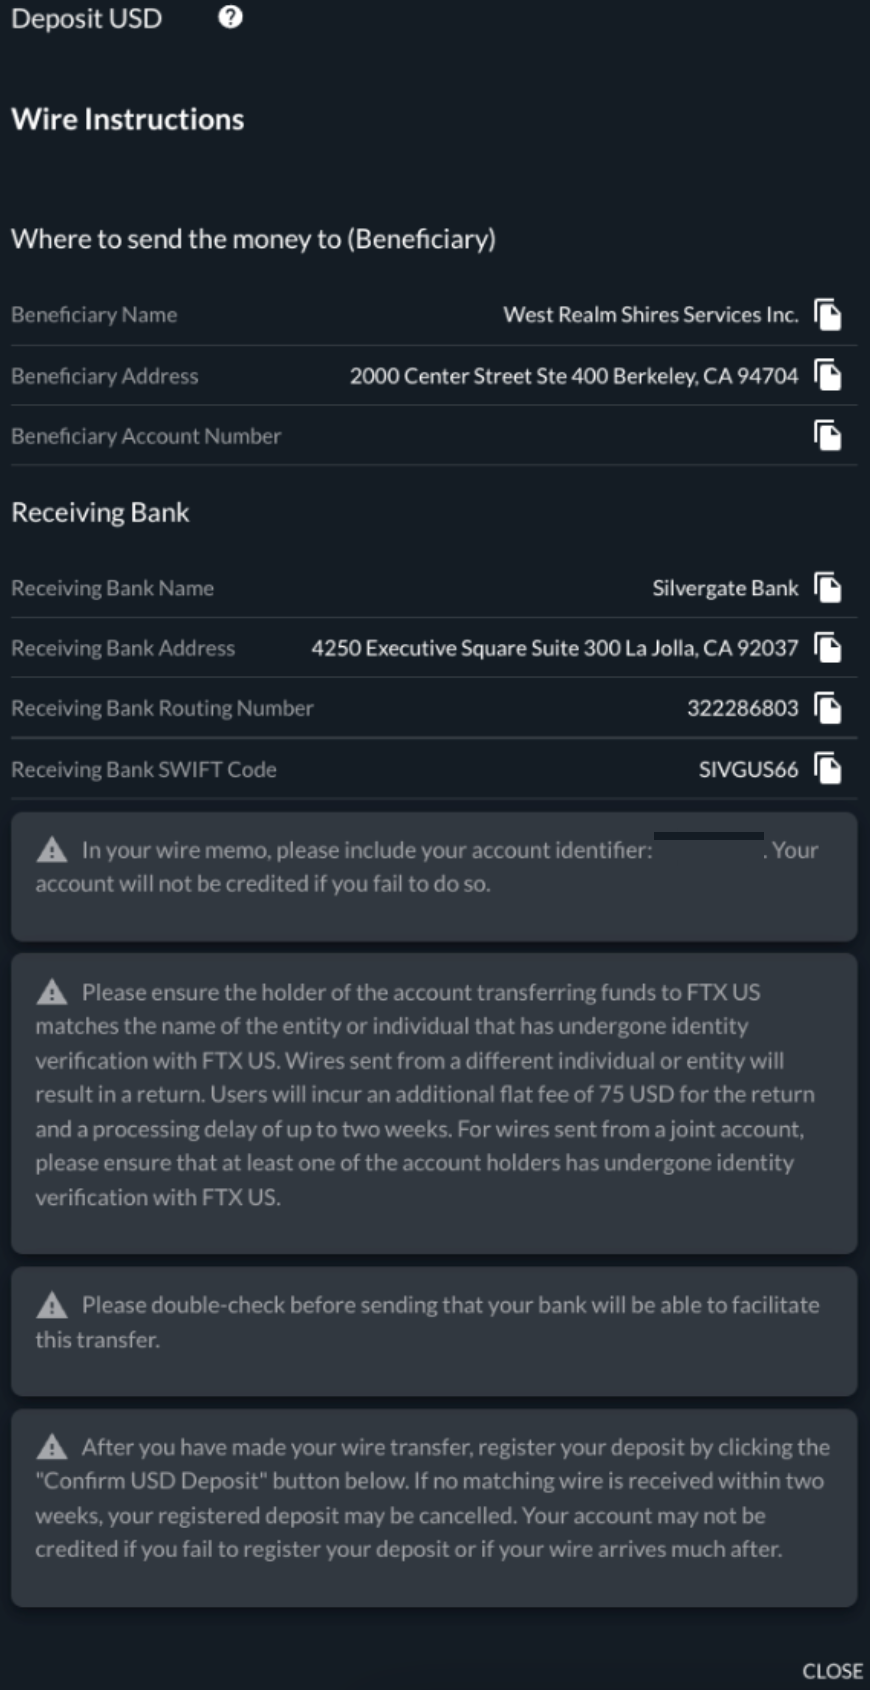Copy the Beneficiary Name value
Viewport: 870px width, 1690px height.
tap(827, 315)
